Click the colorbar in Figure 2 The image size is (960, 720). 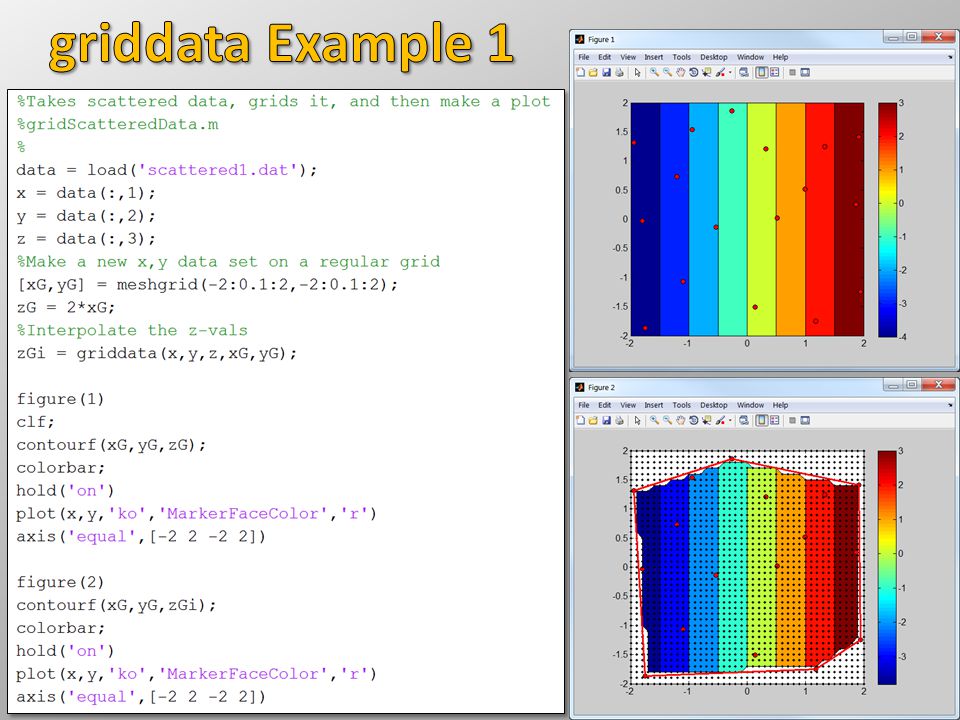click(887, 568)
